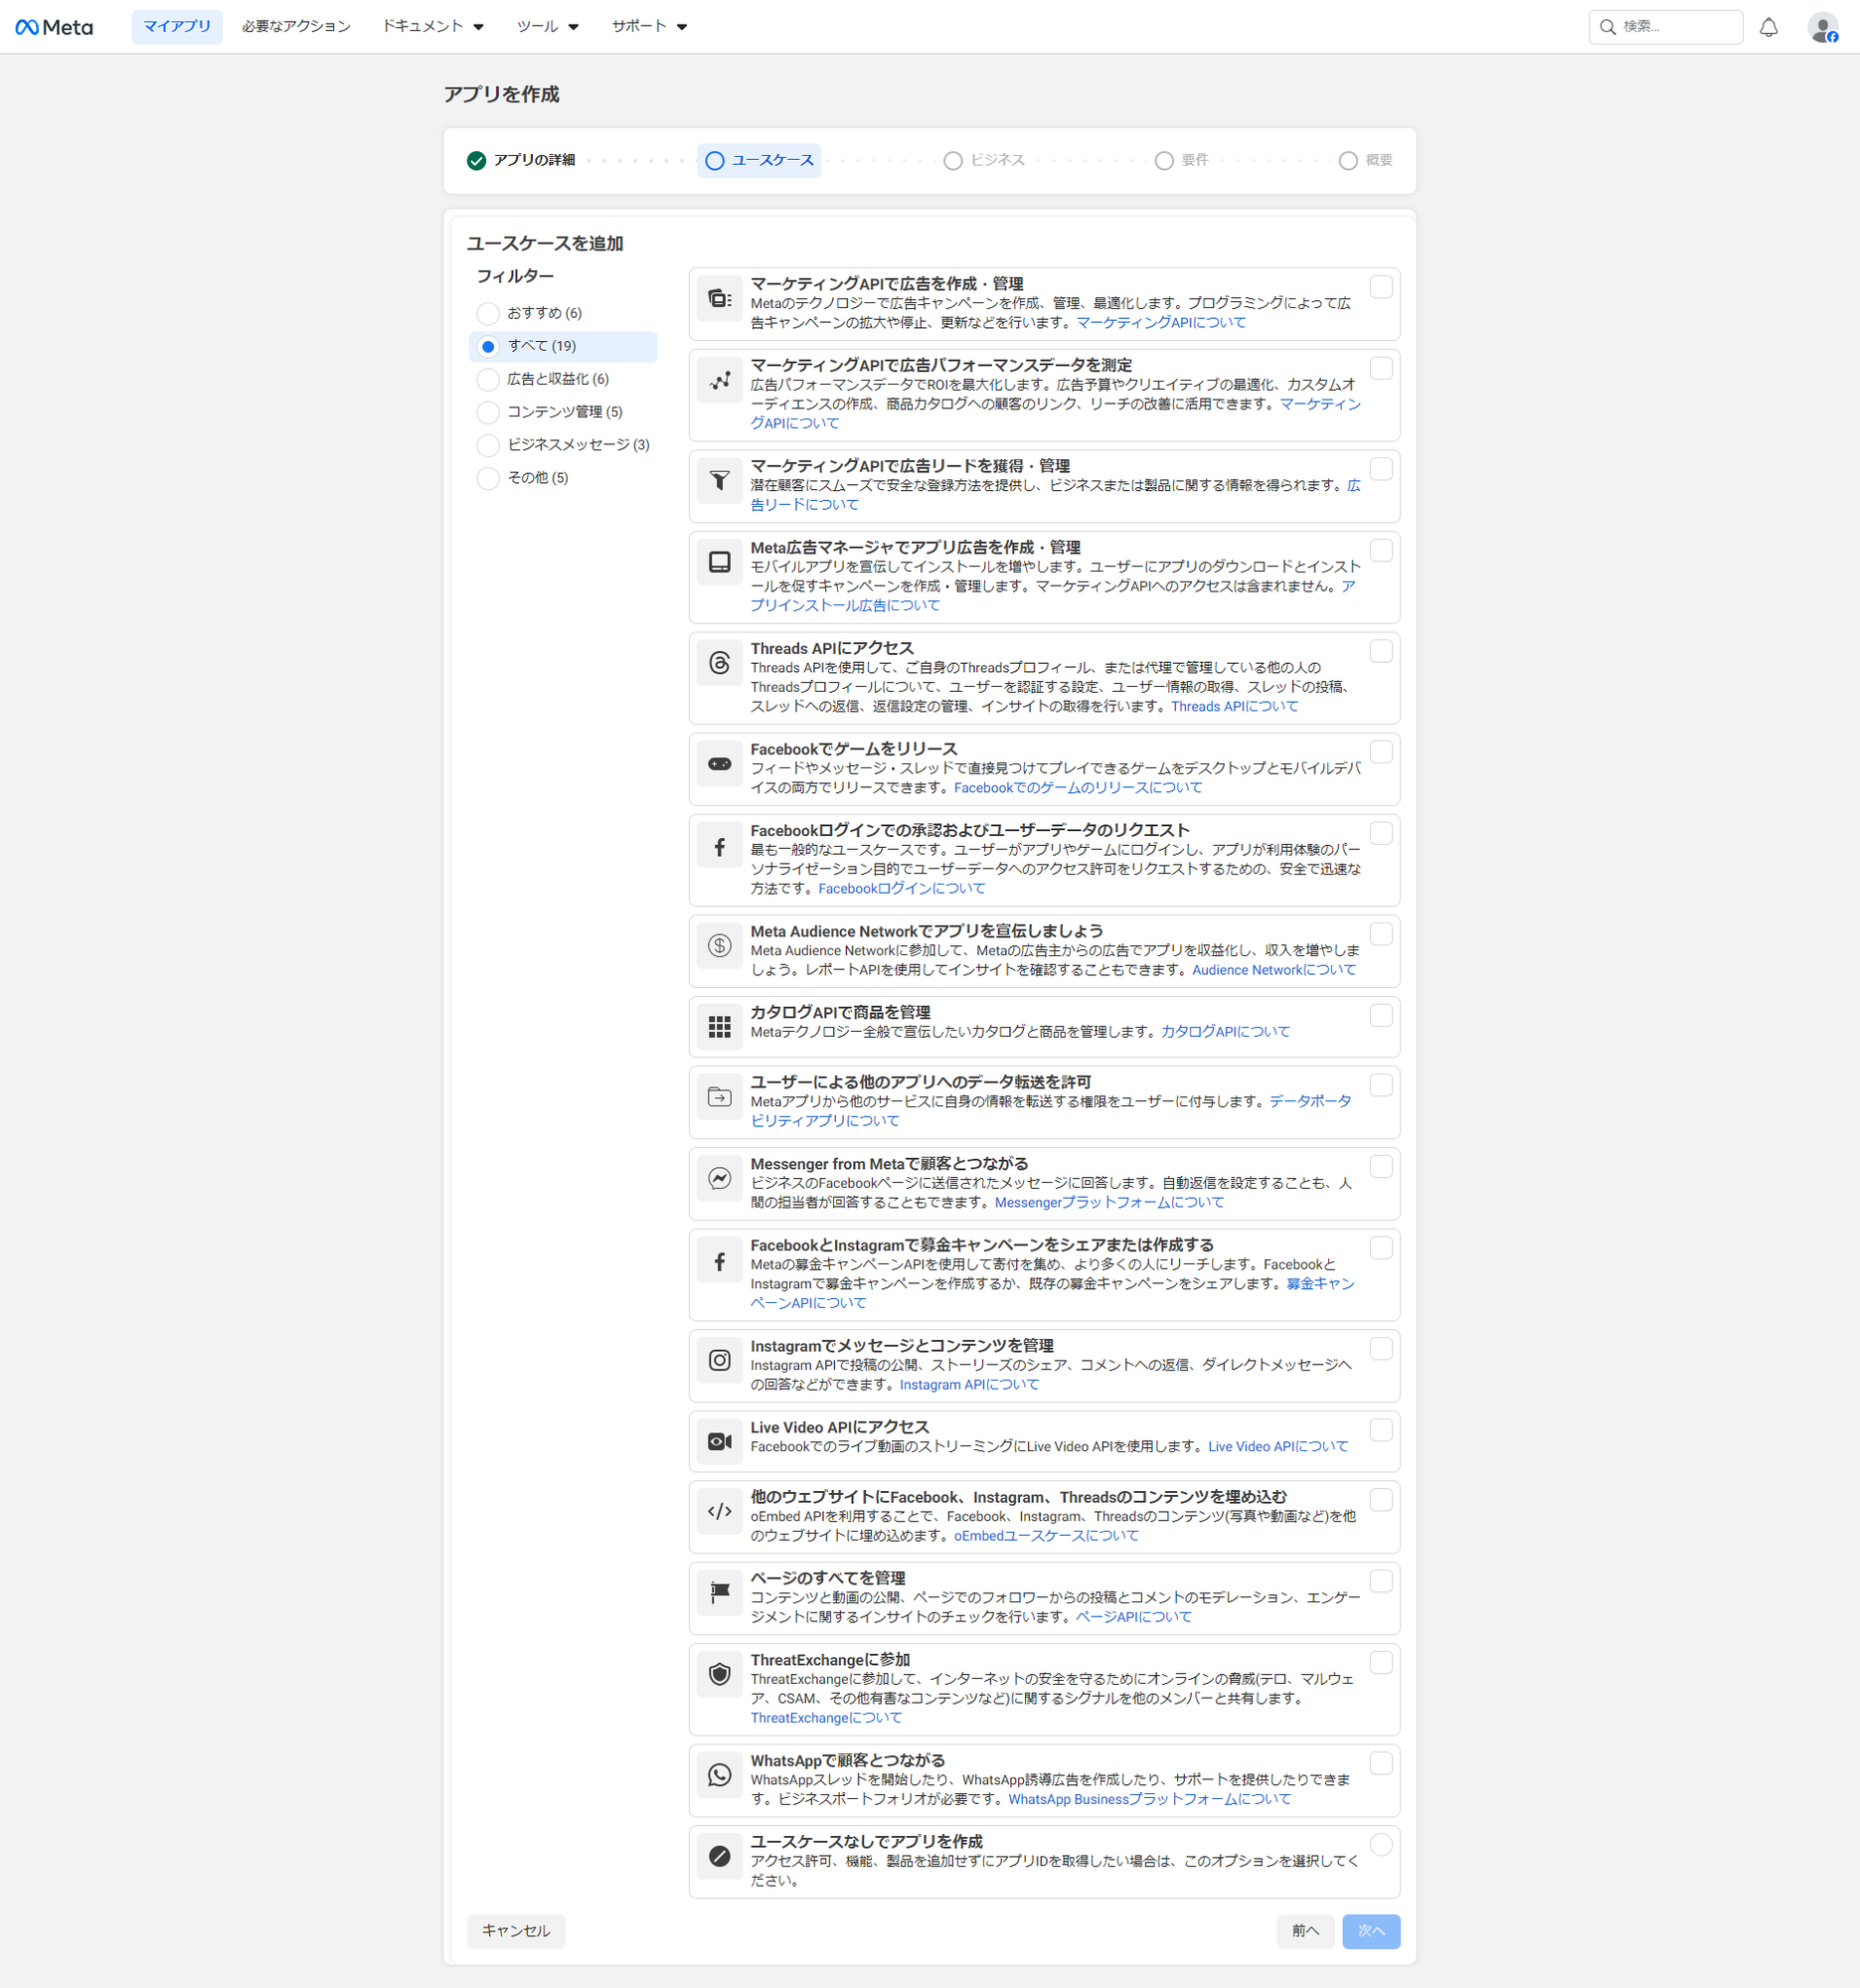Screen dimensions: 1860x1988
Task: Click the Messenger from Meta icon
Action: click(719, 1178)
